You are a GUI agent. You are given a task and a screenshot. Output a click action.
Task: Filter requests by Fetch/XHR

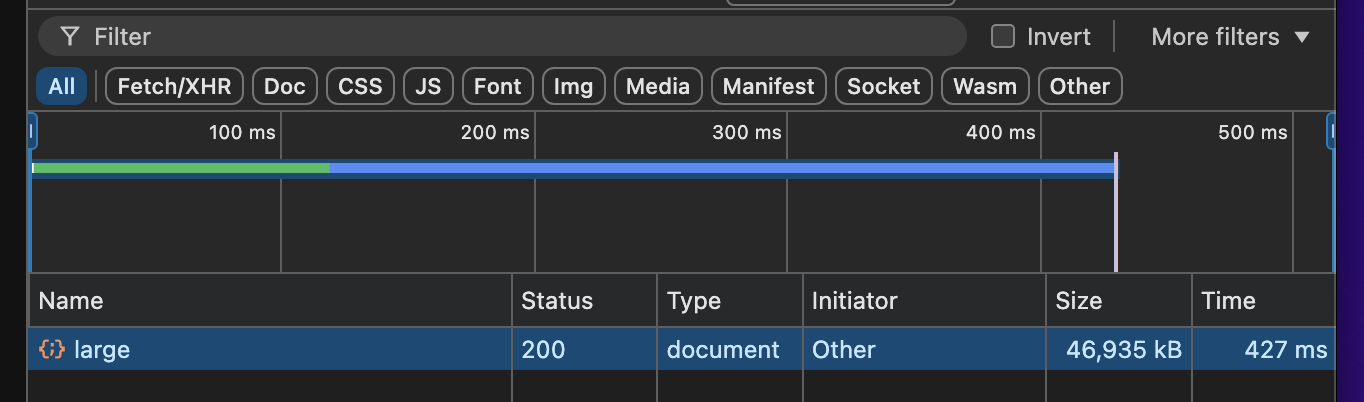click(174, 86)
